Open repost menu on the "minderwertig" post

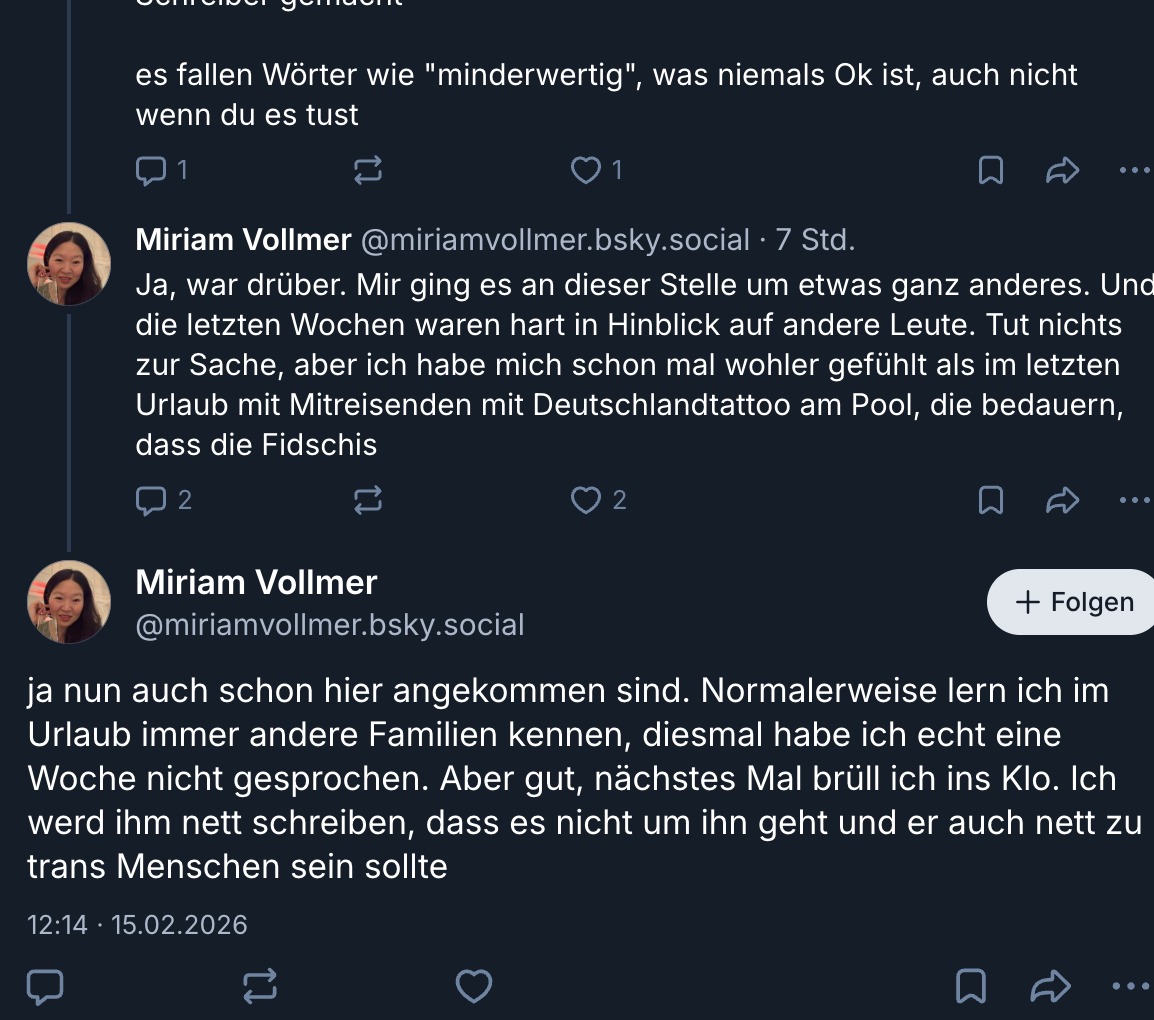[368, 171]
